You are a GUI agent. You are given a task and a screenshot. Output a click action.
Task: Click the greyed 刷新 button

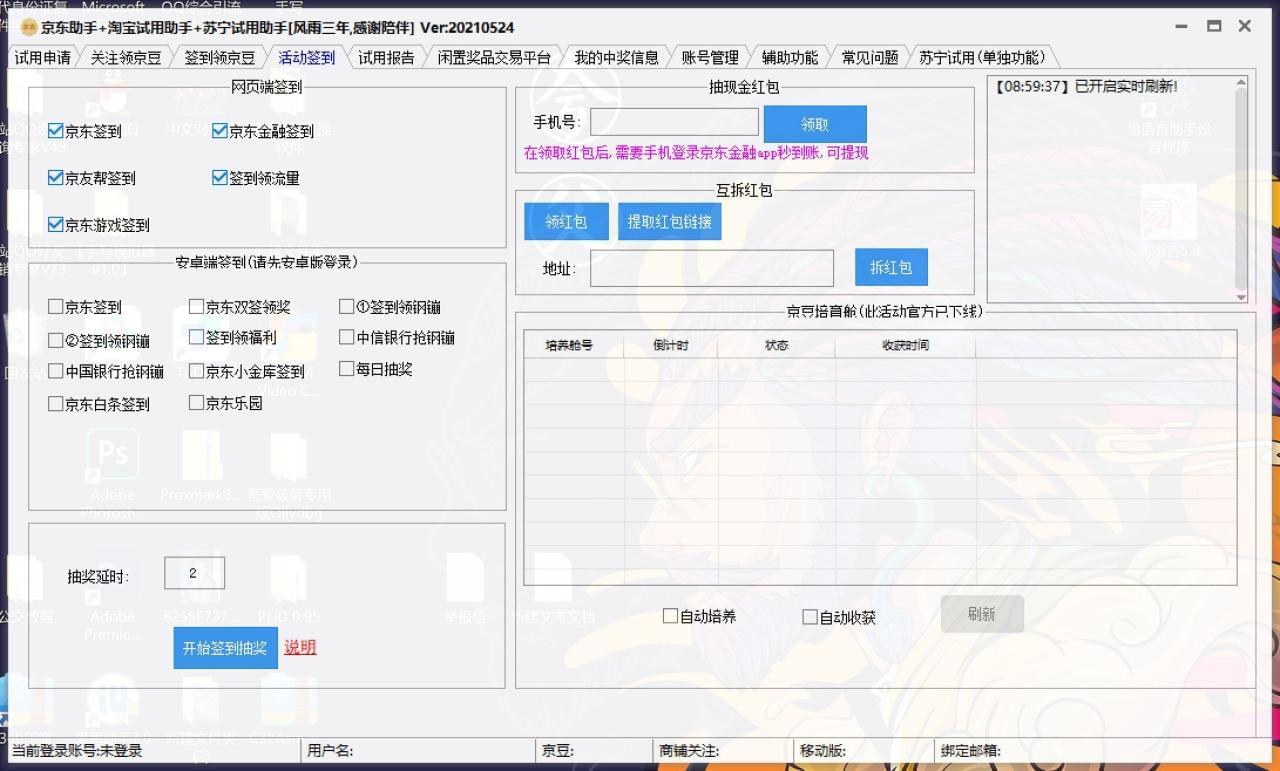(982, 614)
